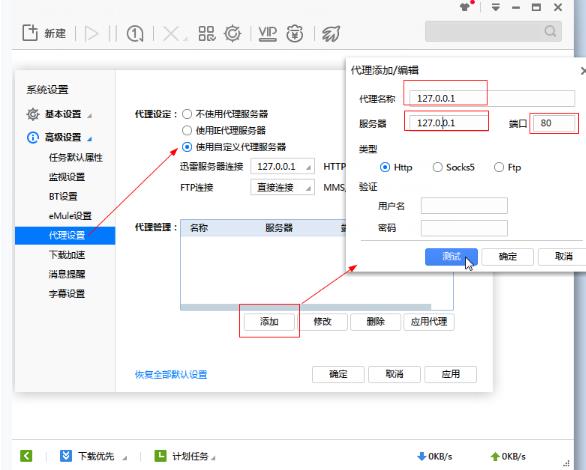Click the rocket accelerate icon
Viewport: 586px width, 470px height.
click(331, 34)
